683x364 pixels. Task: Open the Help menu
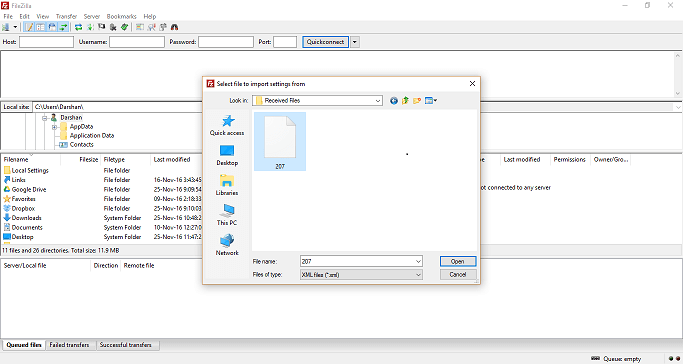(149, 16)
